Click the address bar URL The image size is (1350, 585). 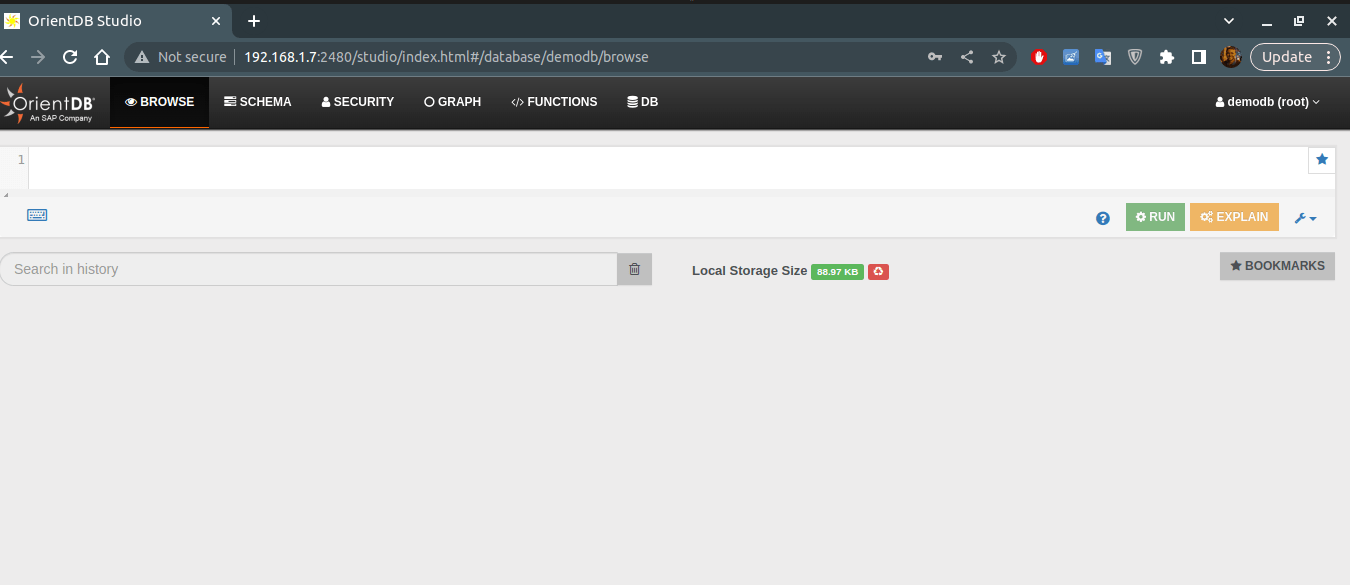[x=446, y=57]
